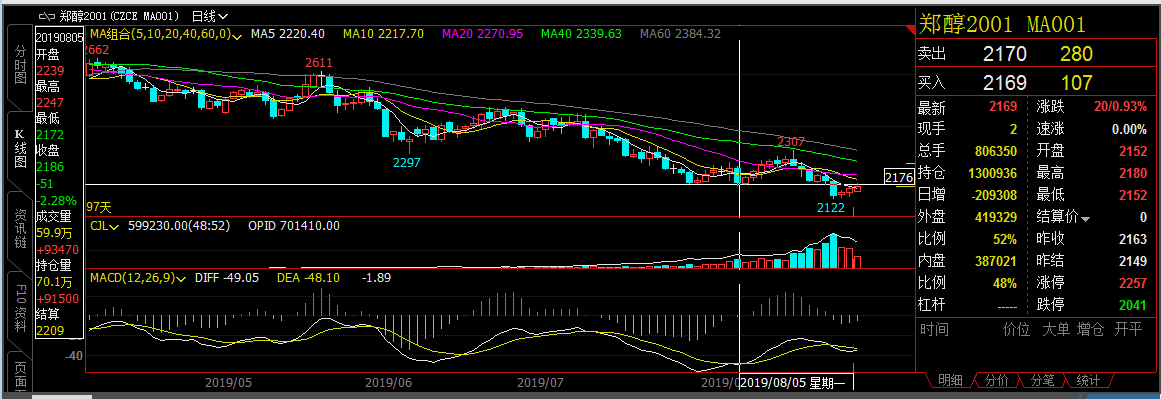Click the 2176 price tag on the axis
The image size is (1161, 399).
tap(898, 177)
